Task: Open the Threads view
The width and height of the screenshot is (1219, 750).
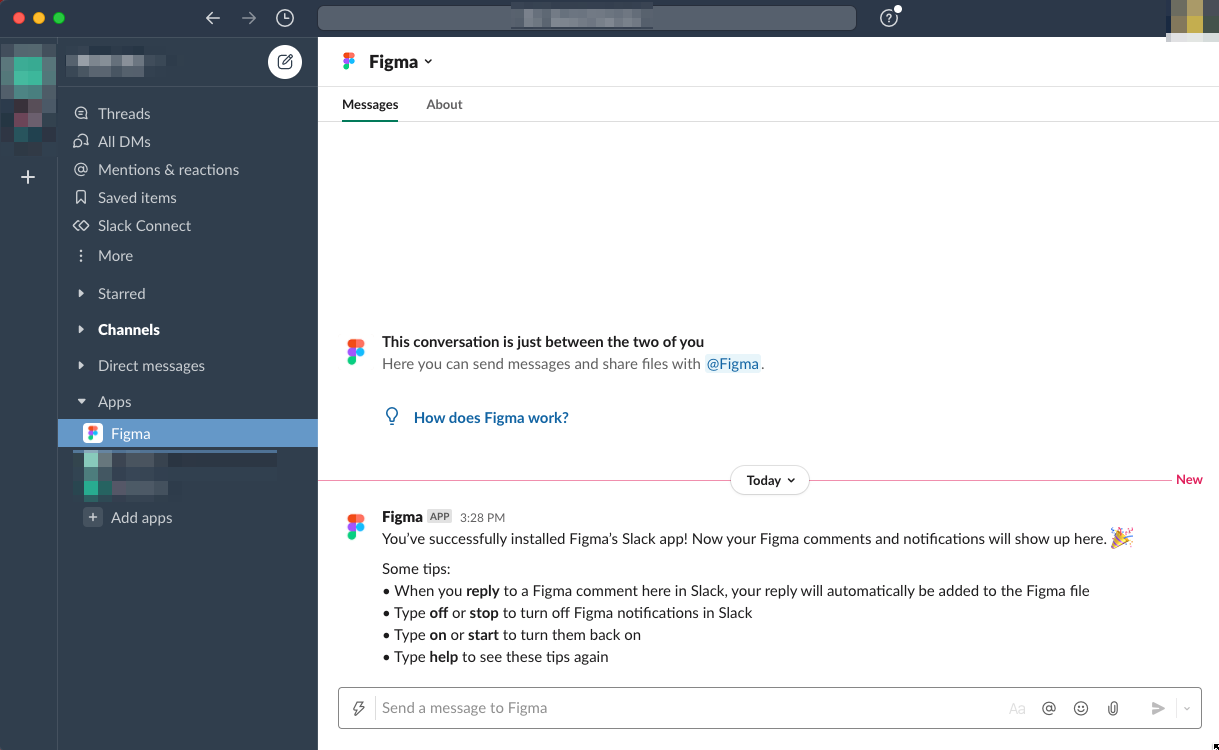Action: [124, 113]
